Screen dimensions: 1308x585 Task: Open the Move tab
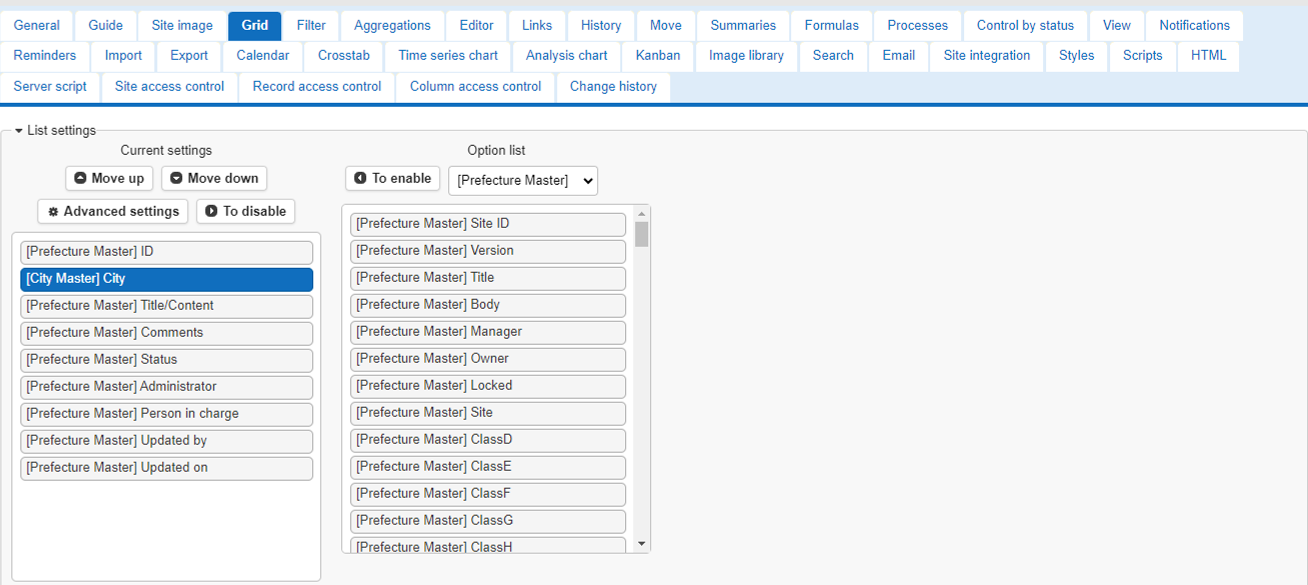pyautogui.click(x=666, y=25)
